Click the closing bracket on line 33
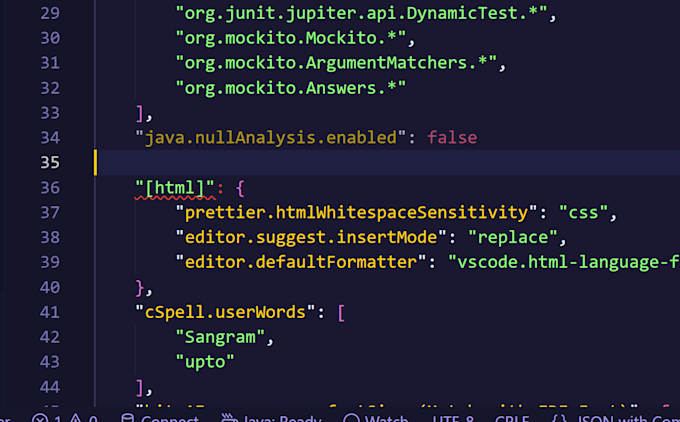Image resolution: width=680 pixels, height=422 pixels. pyautogui.click(x=140, y=113)
